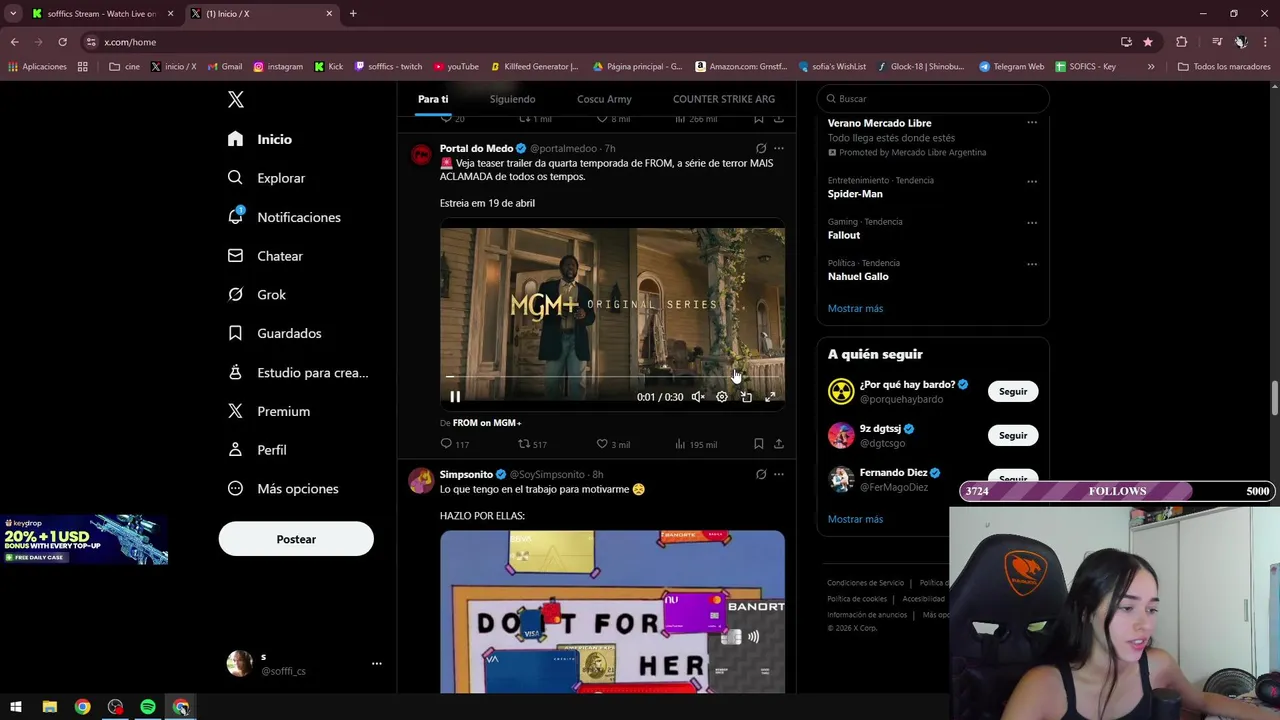Open options for Nahuel Gallo trend
The height and width of the screenshot is (720, 1280).
1032,264
